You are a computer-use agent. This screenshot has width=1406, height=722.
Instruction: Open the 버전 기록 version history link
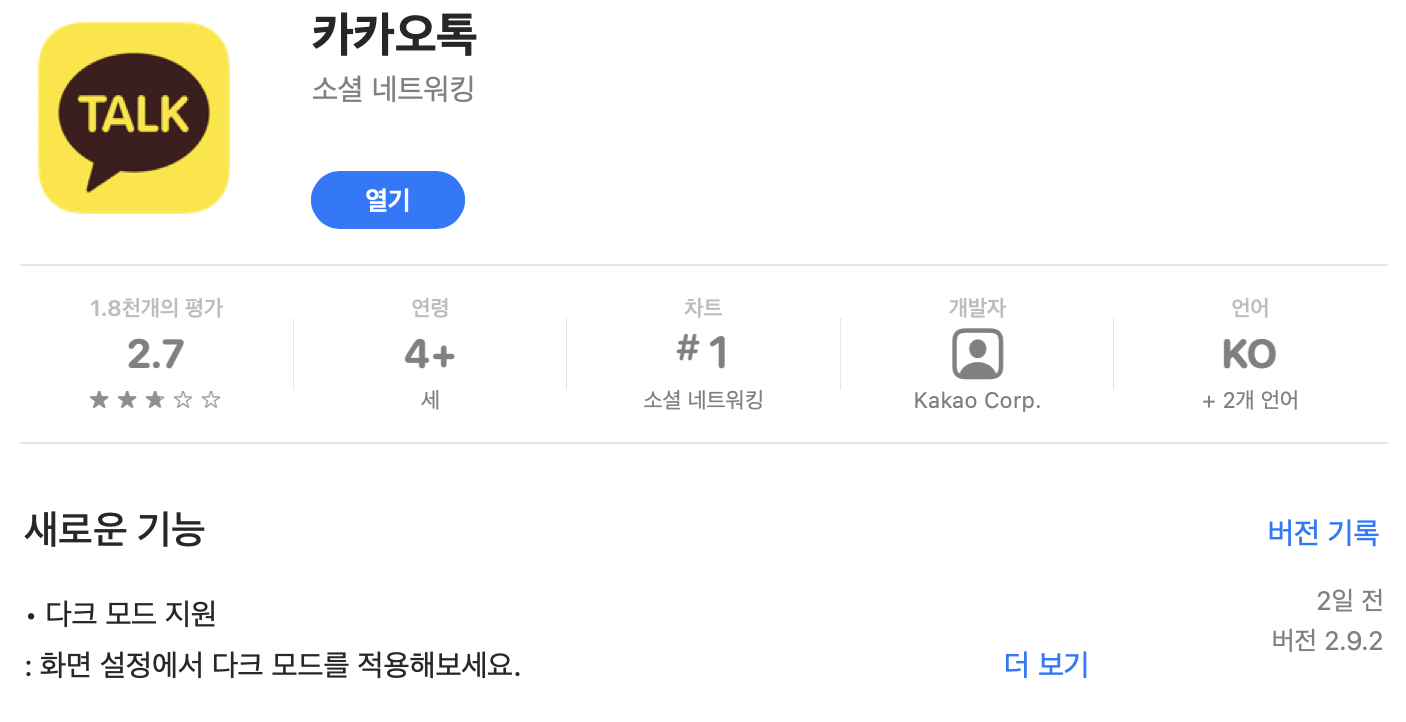pos(1323,532)
